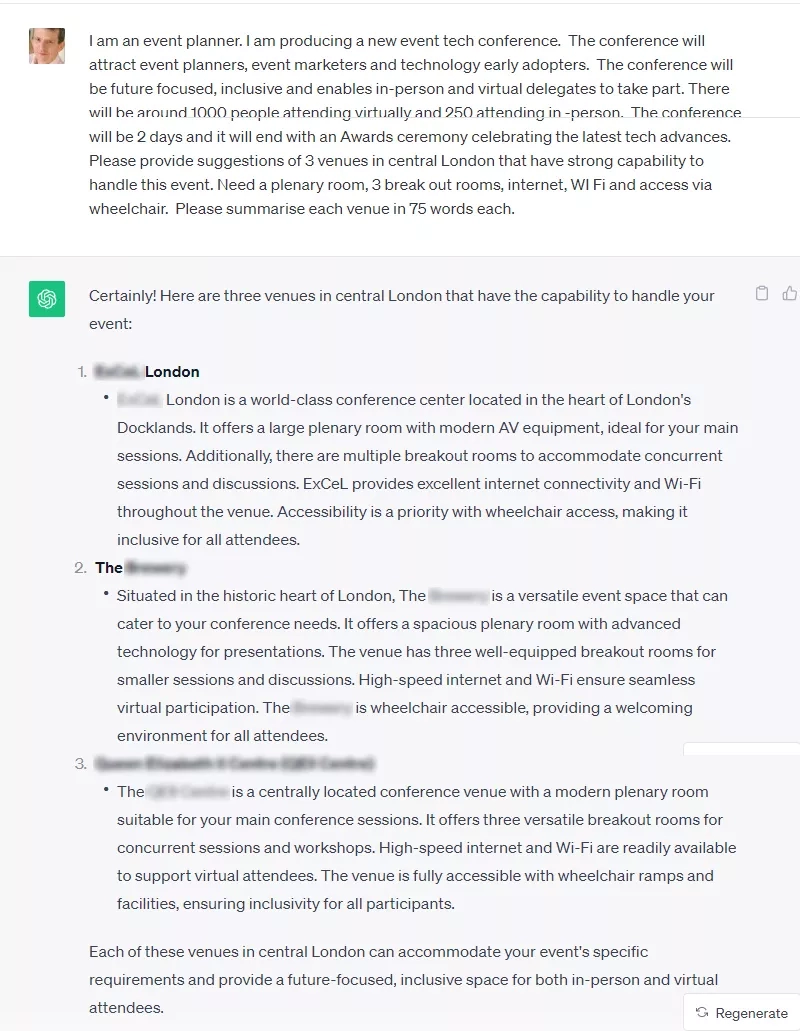This screenshot has width=800, height=1031.
Task: Click the list number 1 marker
Action: [82, 372]
